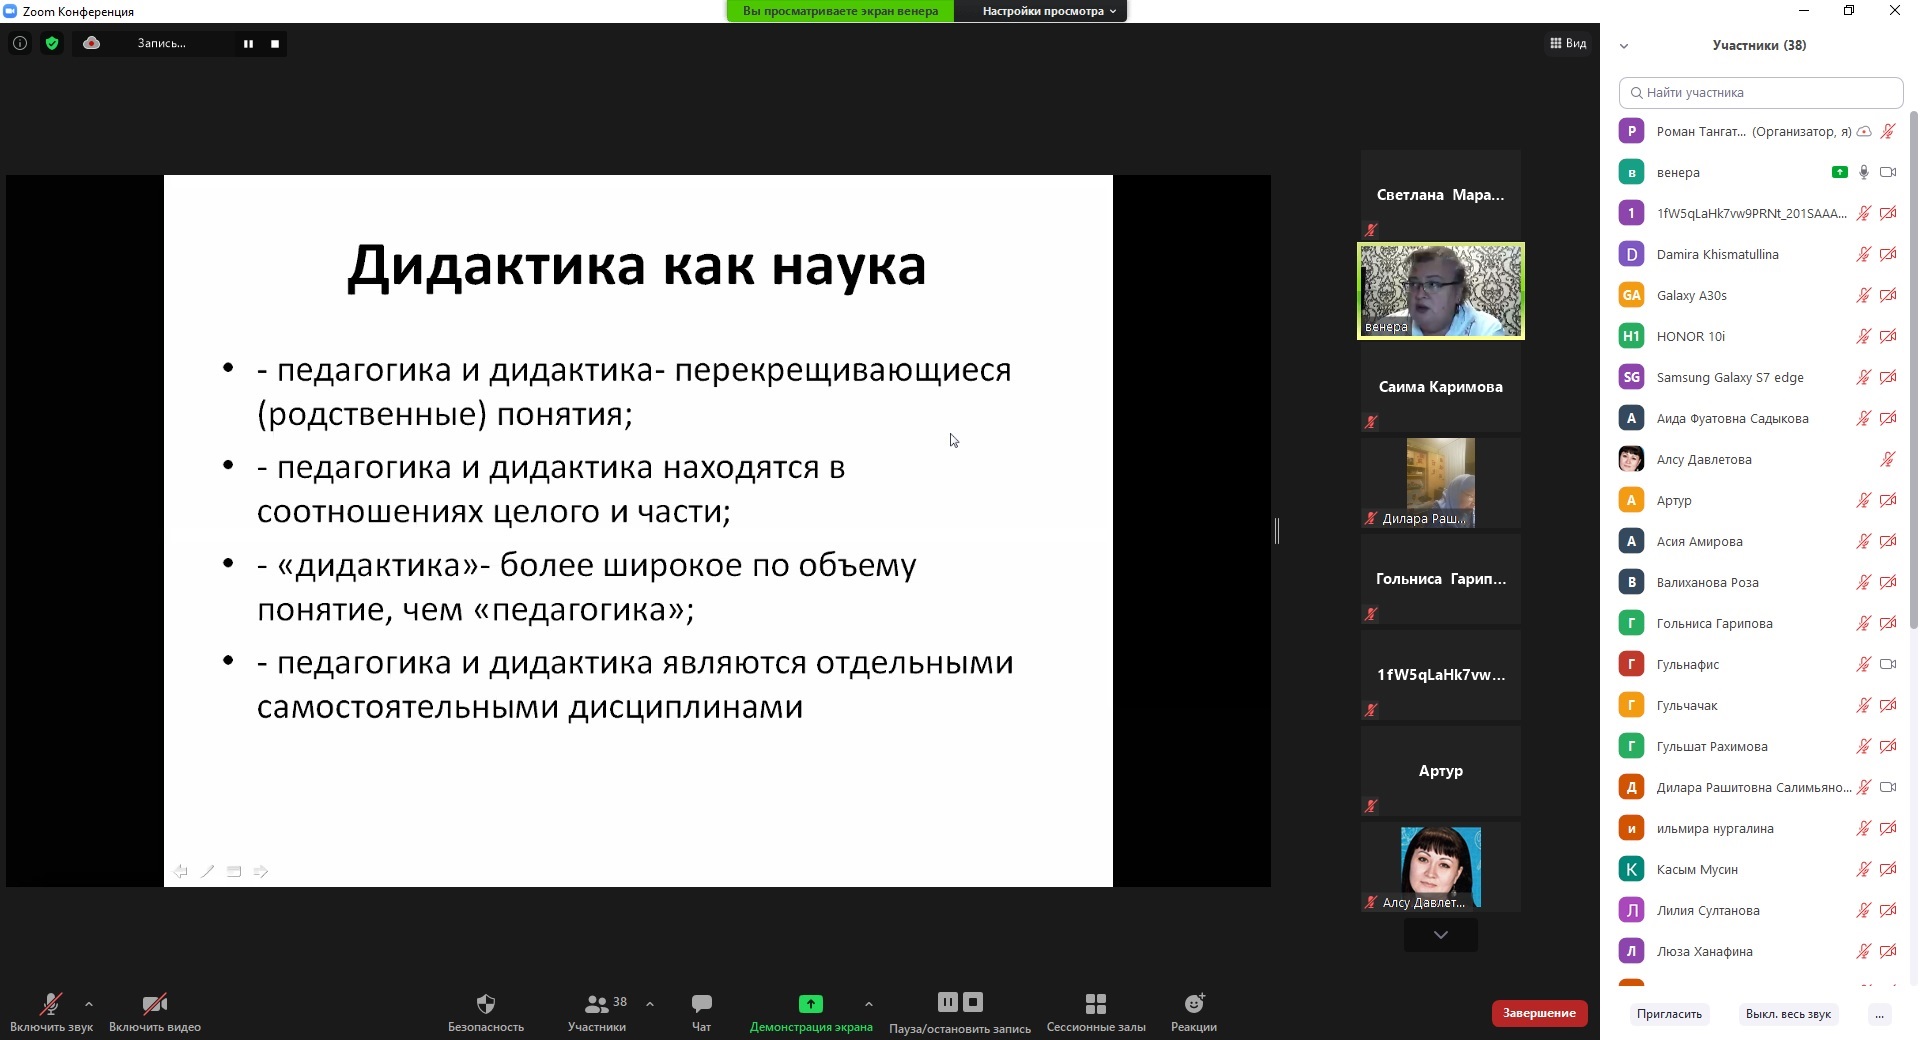The width and height of the screenshot is (1920, 1040).
Task: Toggle Participants (Участники) panel
Action: (597, 1004)
